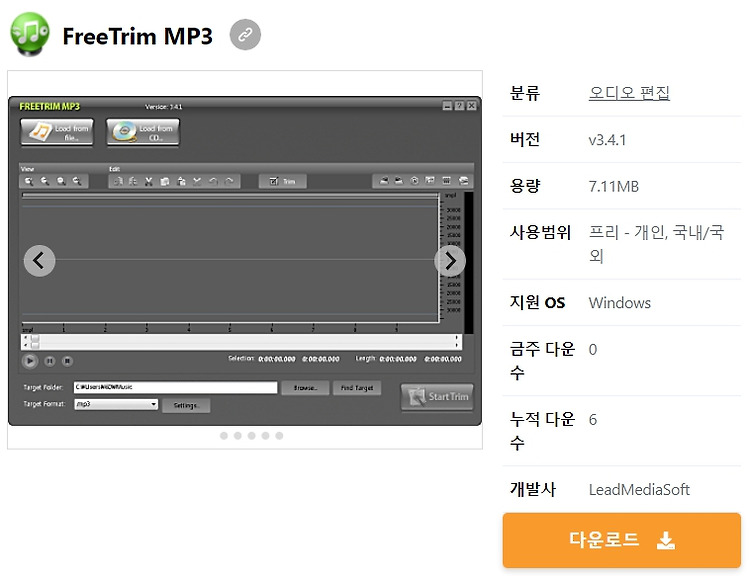Click the Find Target button
The width and height of the screenshot is (750, 576).
357,388
